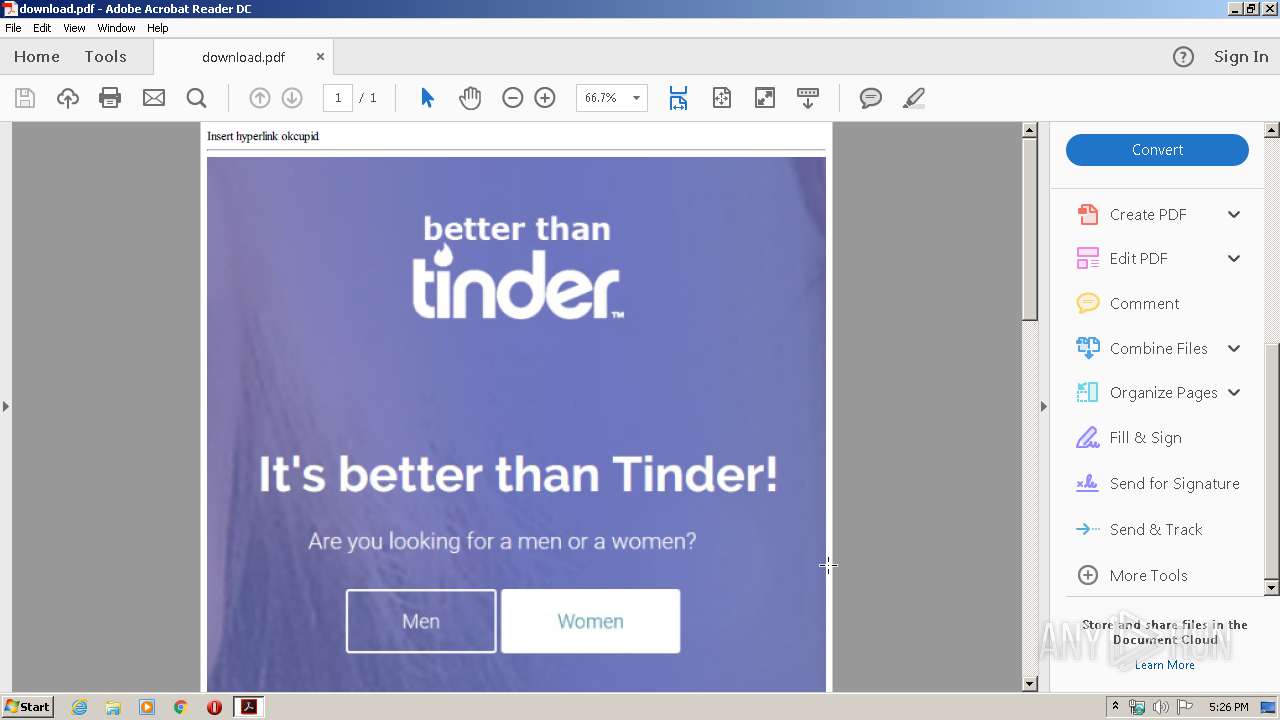Add a sticky note comment icon
Image resolution: width=1280 pixels, height=720 pixels.
click(x=871, y=98)
